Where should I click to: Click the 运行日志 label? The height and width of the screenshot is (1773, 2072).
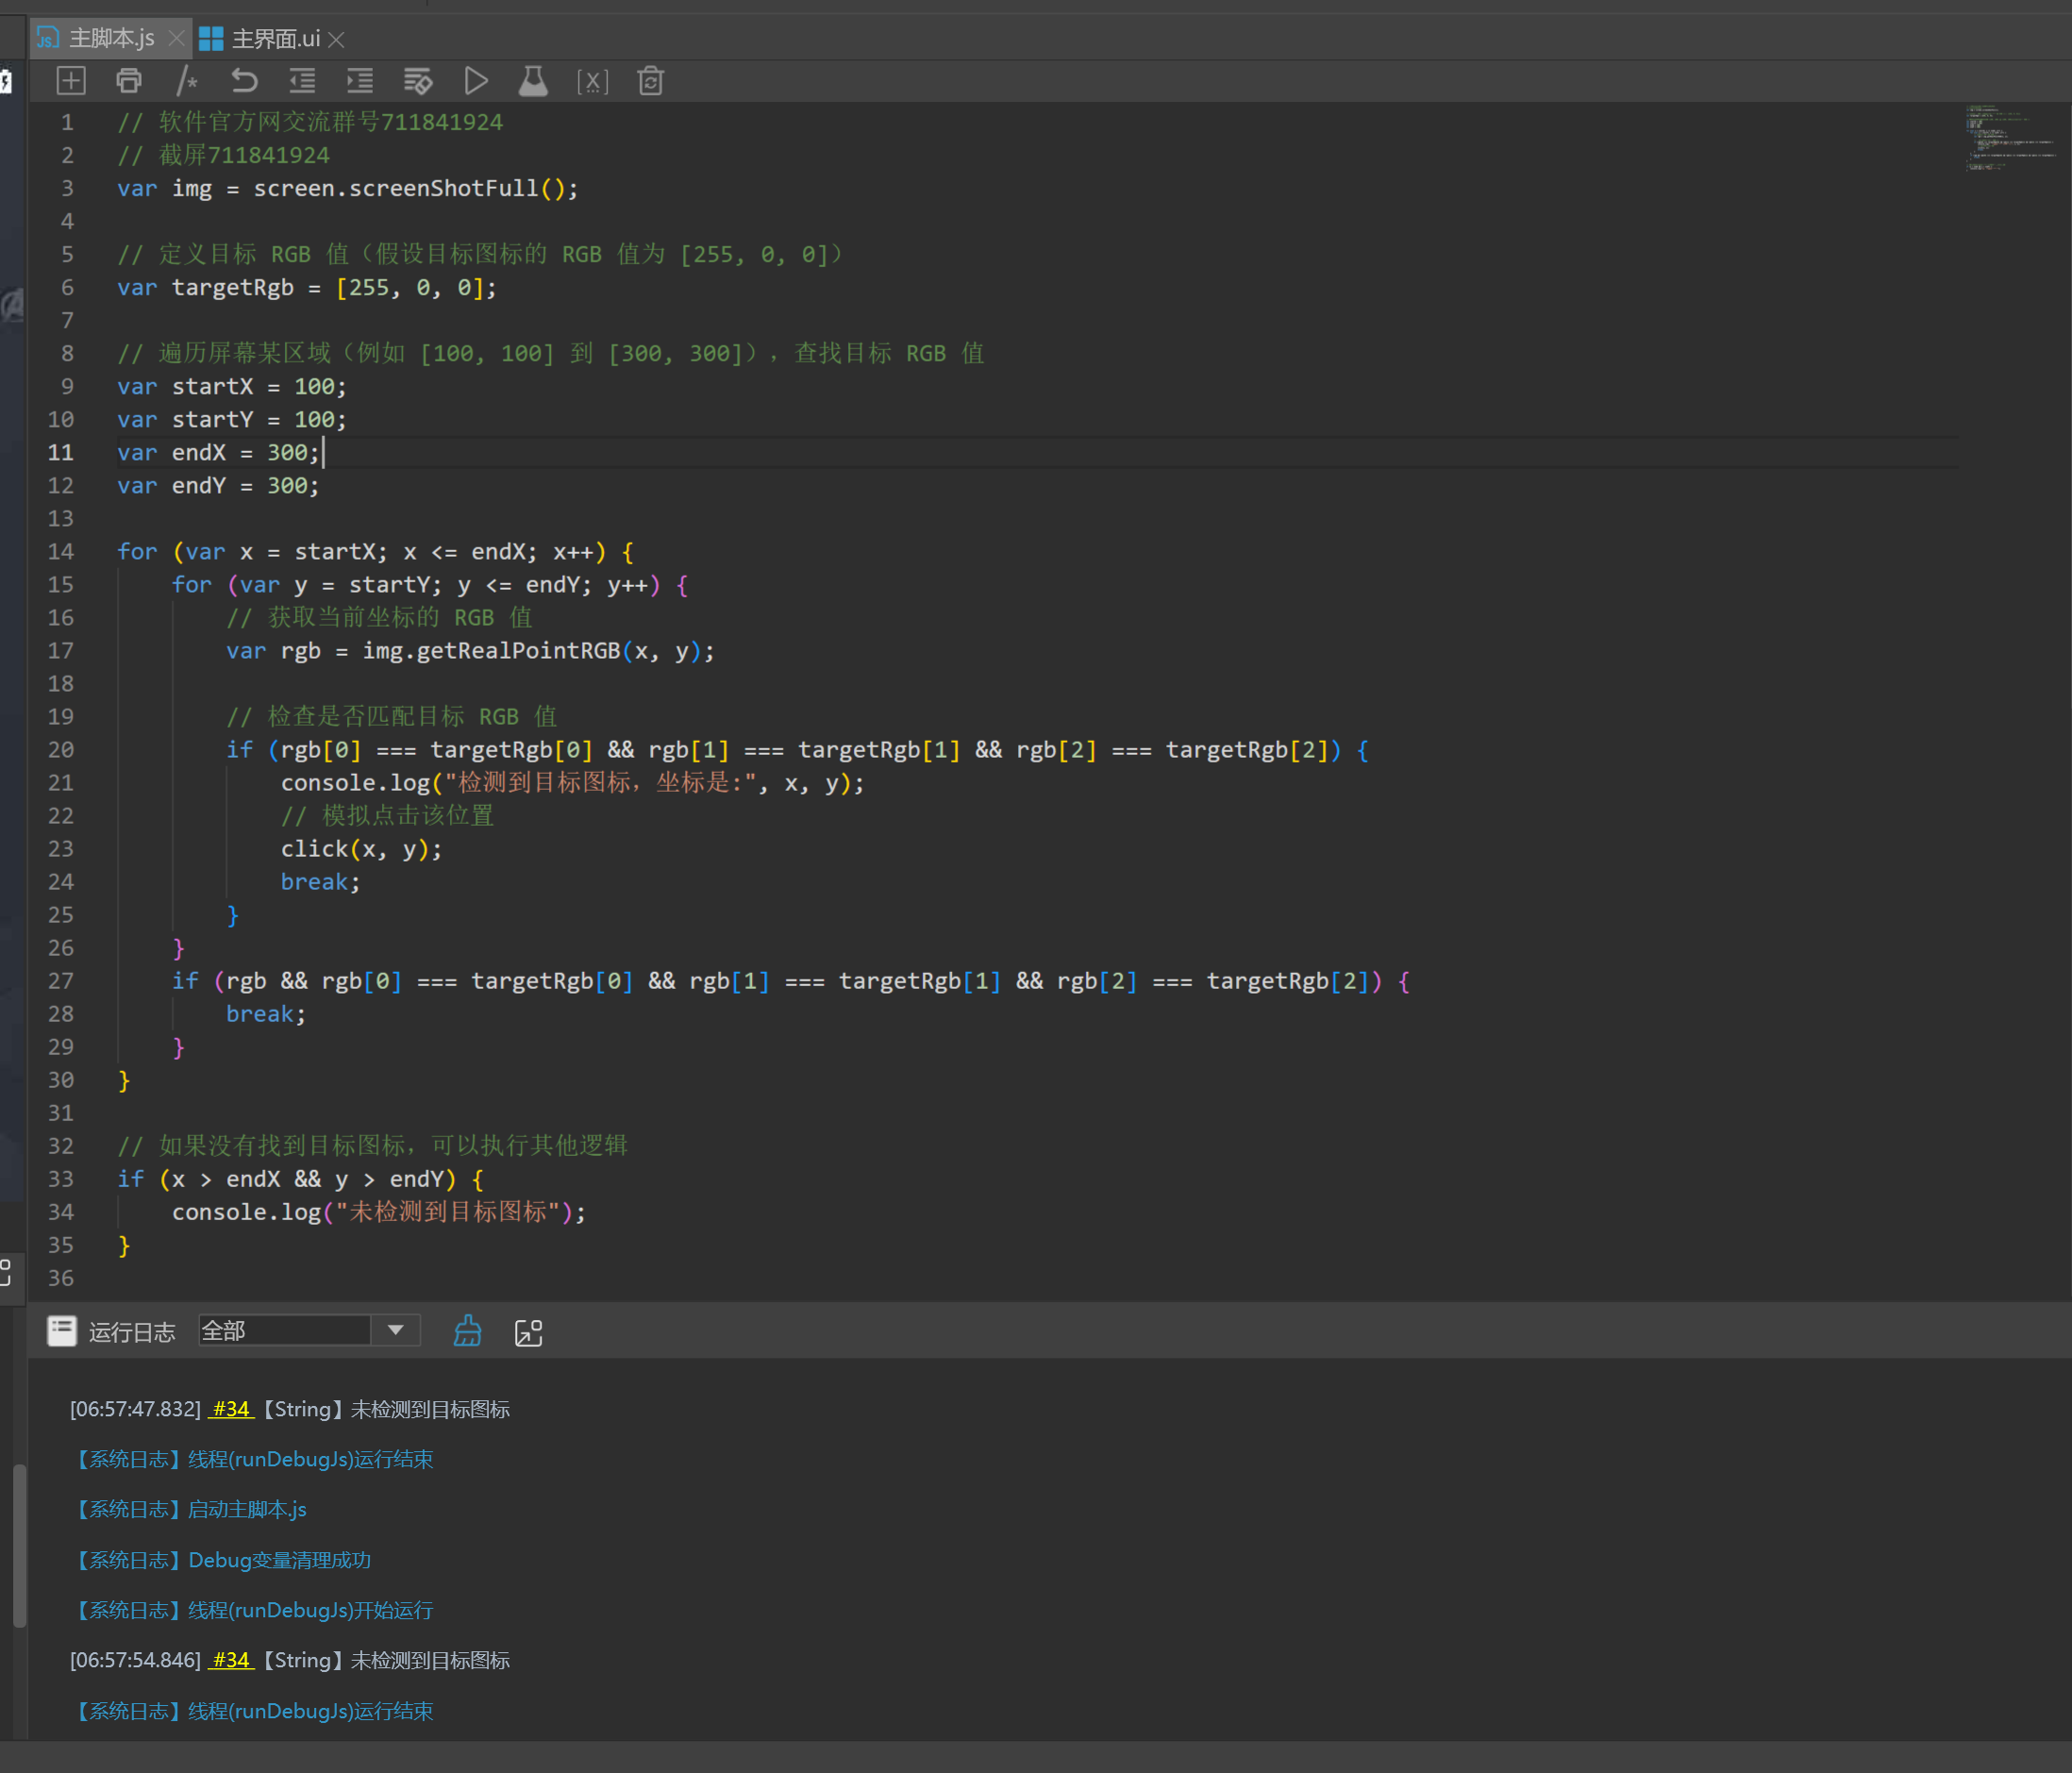pos(132,1332)
